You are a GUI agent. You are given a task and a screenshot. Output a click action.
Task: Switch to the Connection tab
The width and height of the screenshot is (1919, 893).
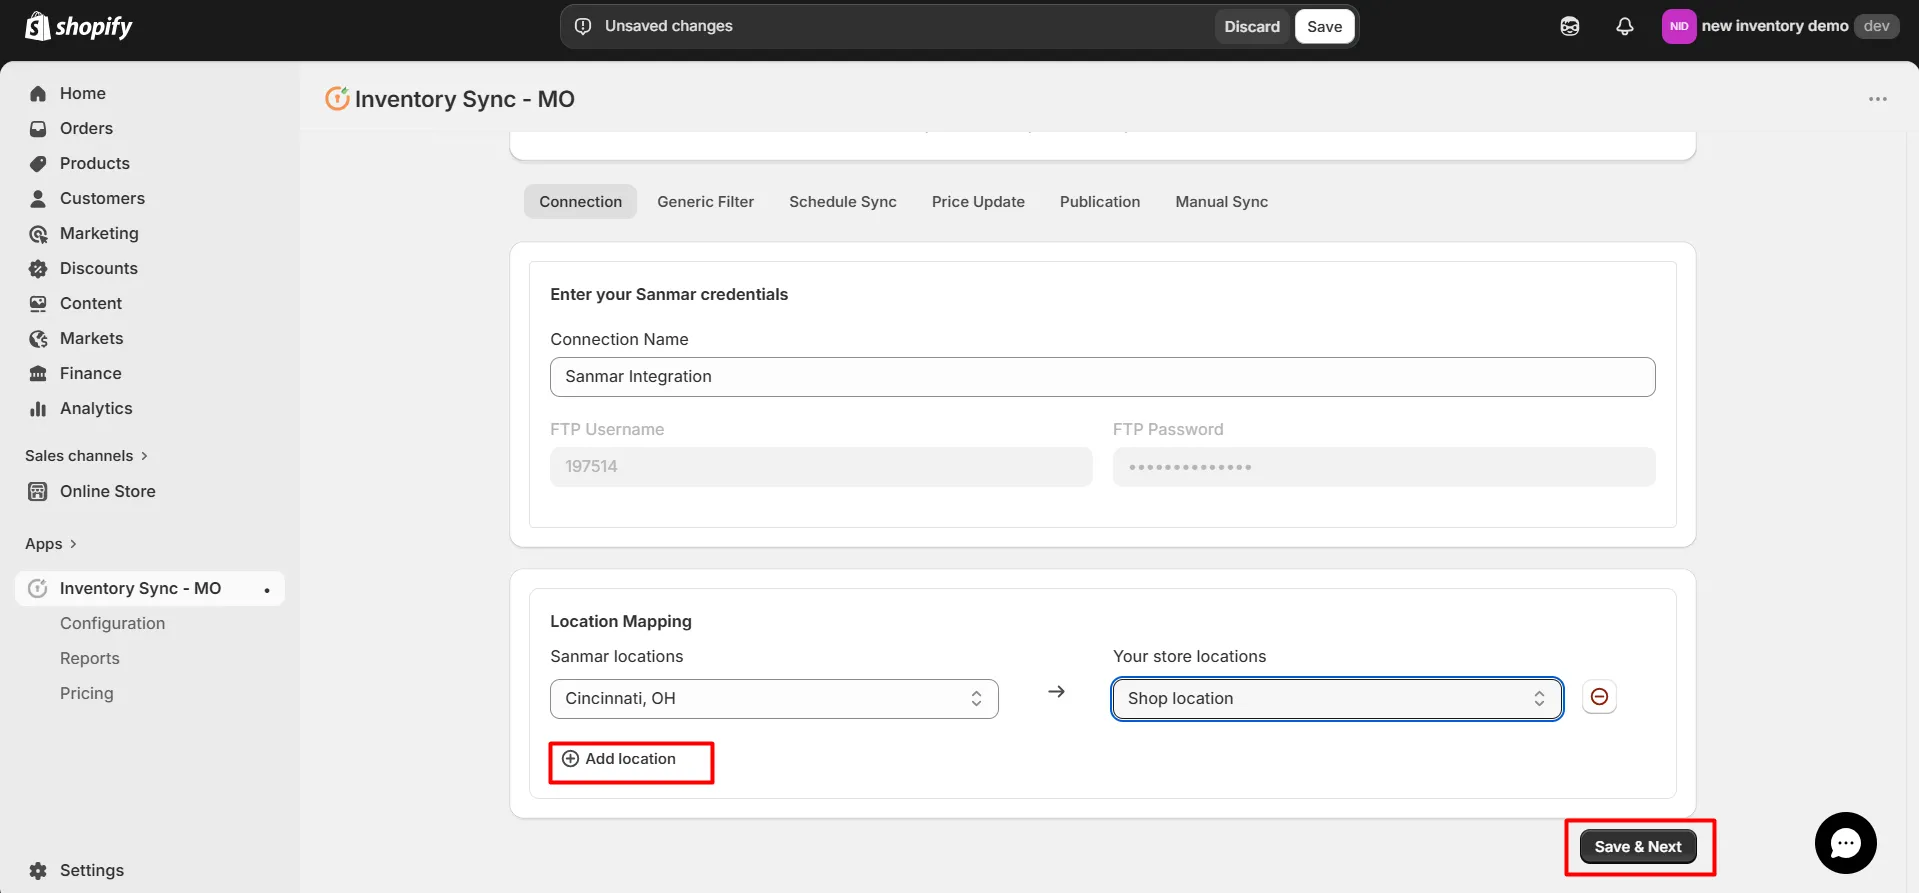tap(580, 202)
